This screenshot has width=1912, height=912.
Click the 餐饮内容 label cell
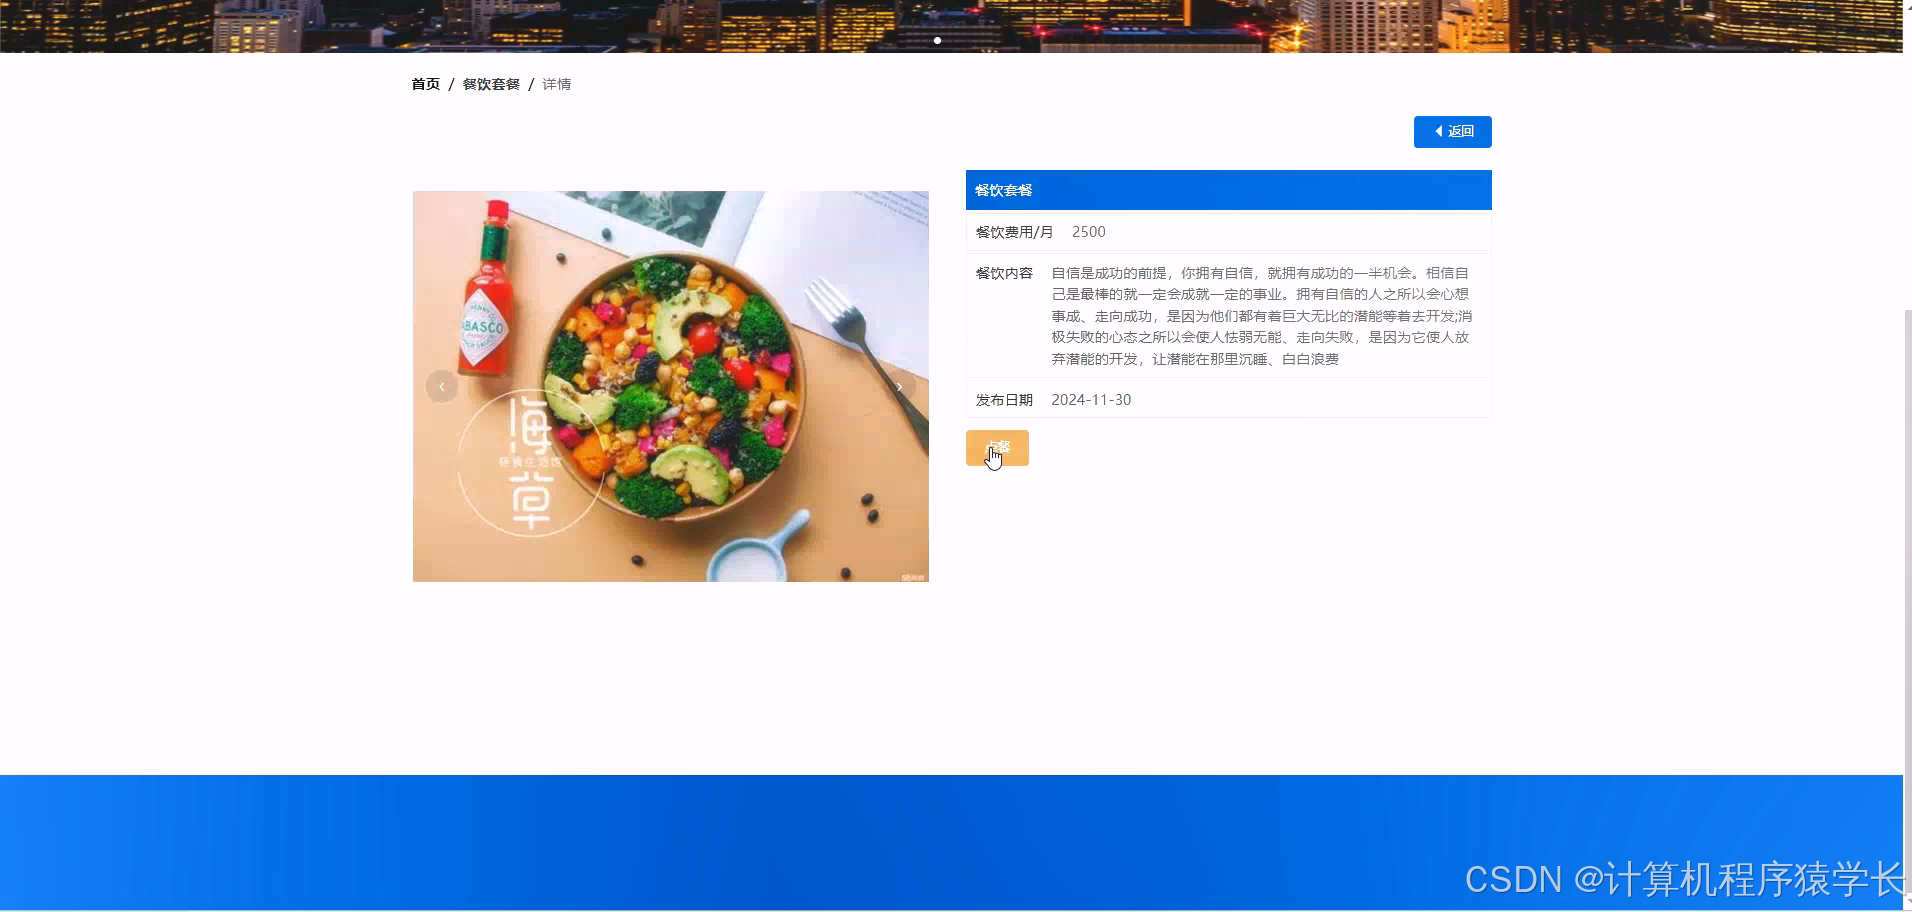[1003, 272]
